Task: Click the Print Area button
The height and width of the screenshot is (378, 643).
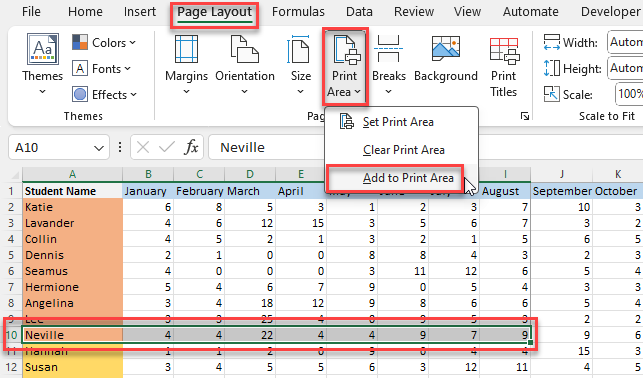Action: coord(344,67)
